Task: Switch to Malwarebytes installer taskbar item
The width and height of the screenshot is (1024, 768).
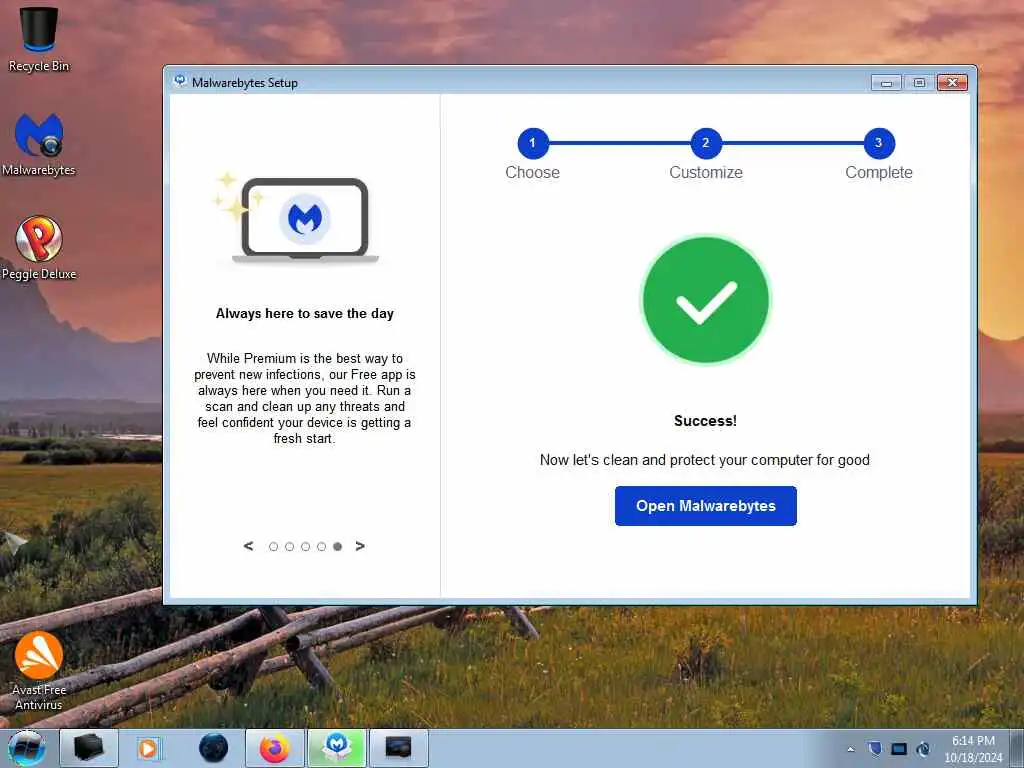Action: [x=337, y=748]
